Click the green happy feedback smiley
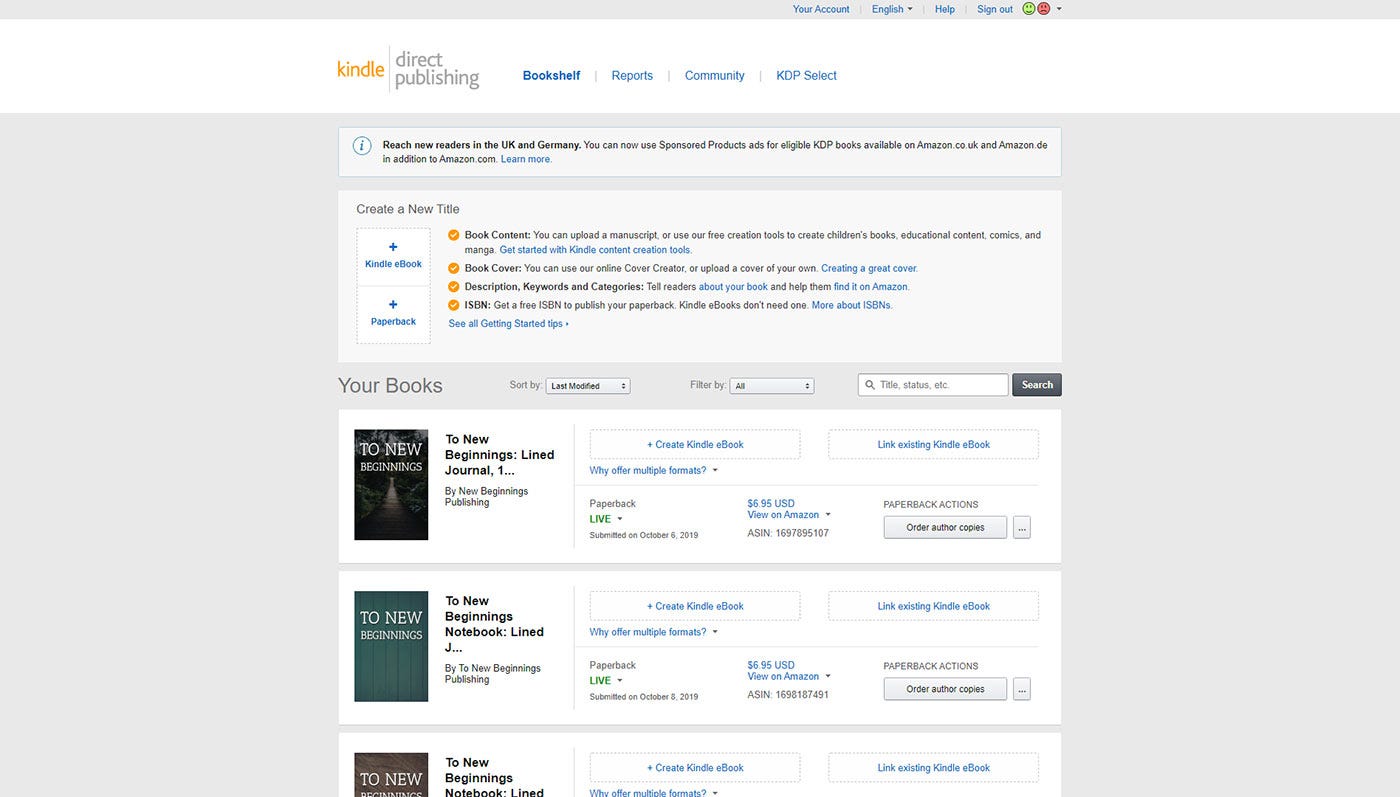The height and width of the screenshot is (797, 1400). [x=1029, y=9]
